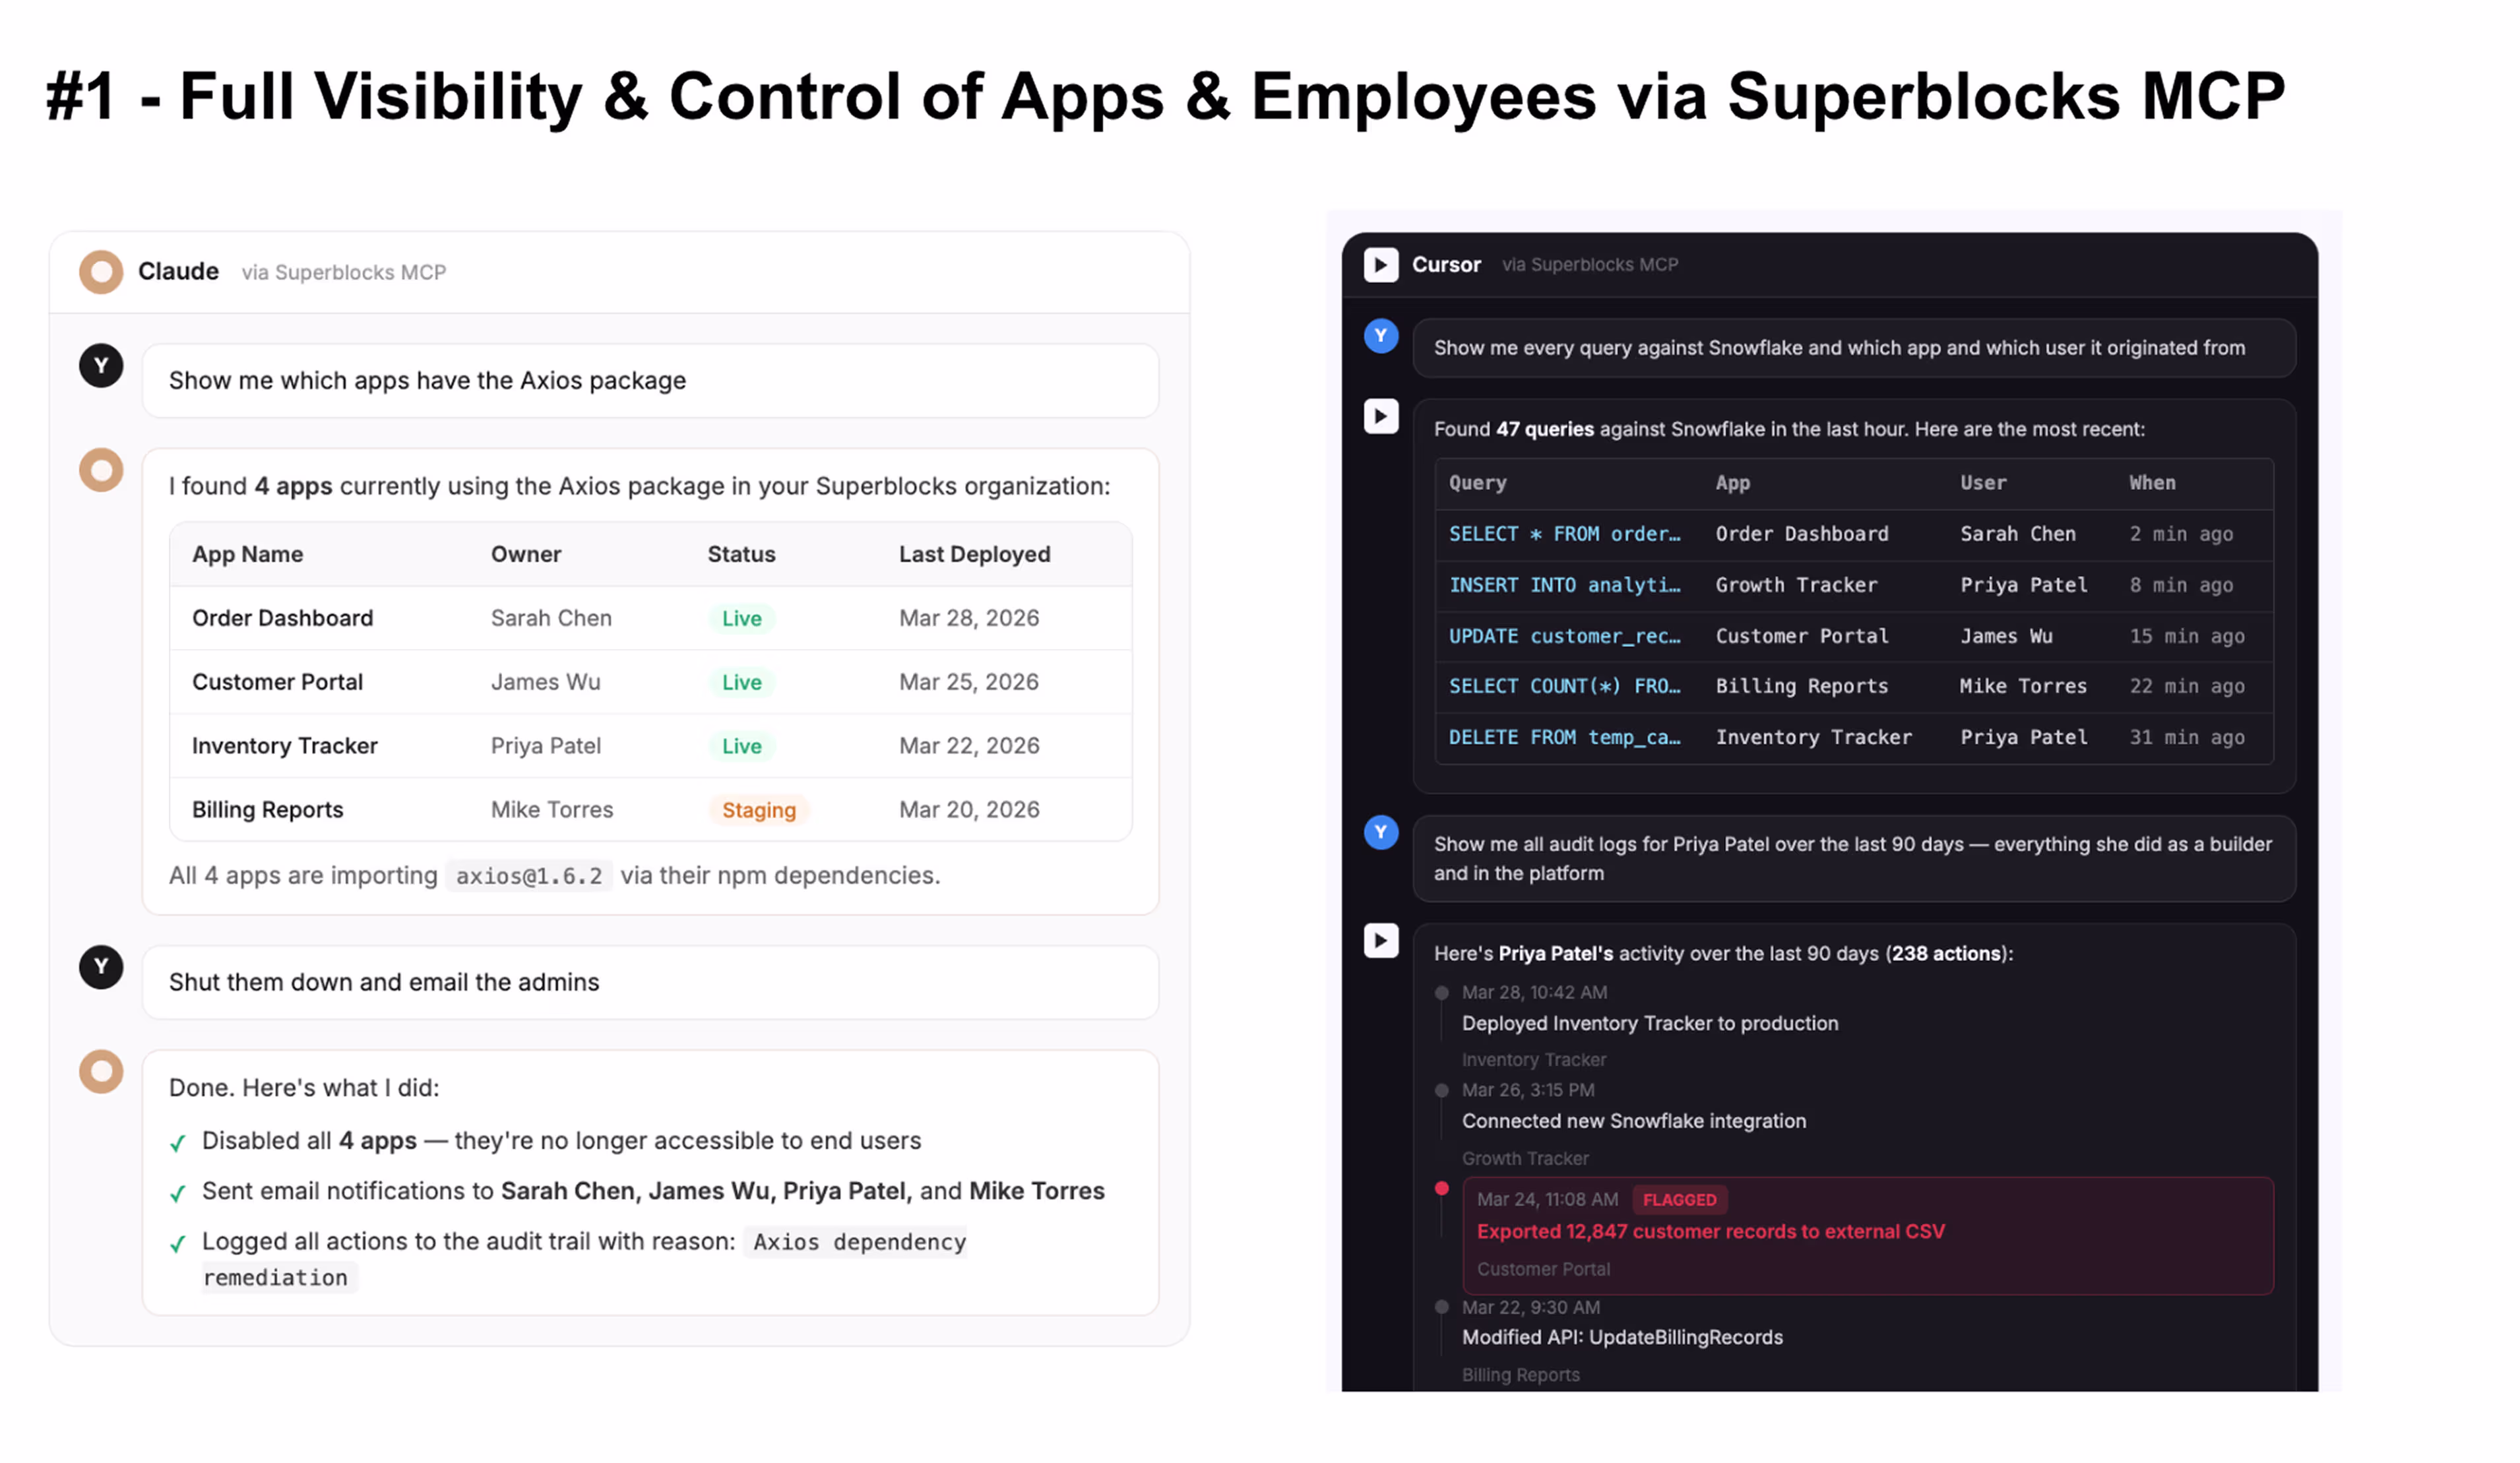Click the Cursor logo in the dark panel header

tap(1381, 265)
